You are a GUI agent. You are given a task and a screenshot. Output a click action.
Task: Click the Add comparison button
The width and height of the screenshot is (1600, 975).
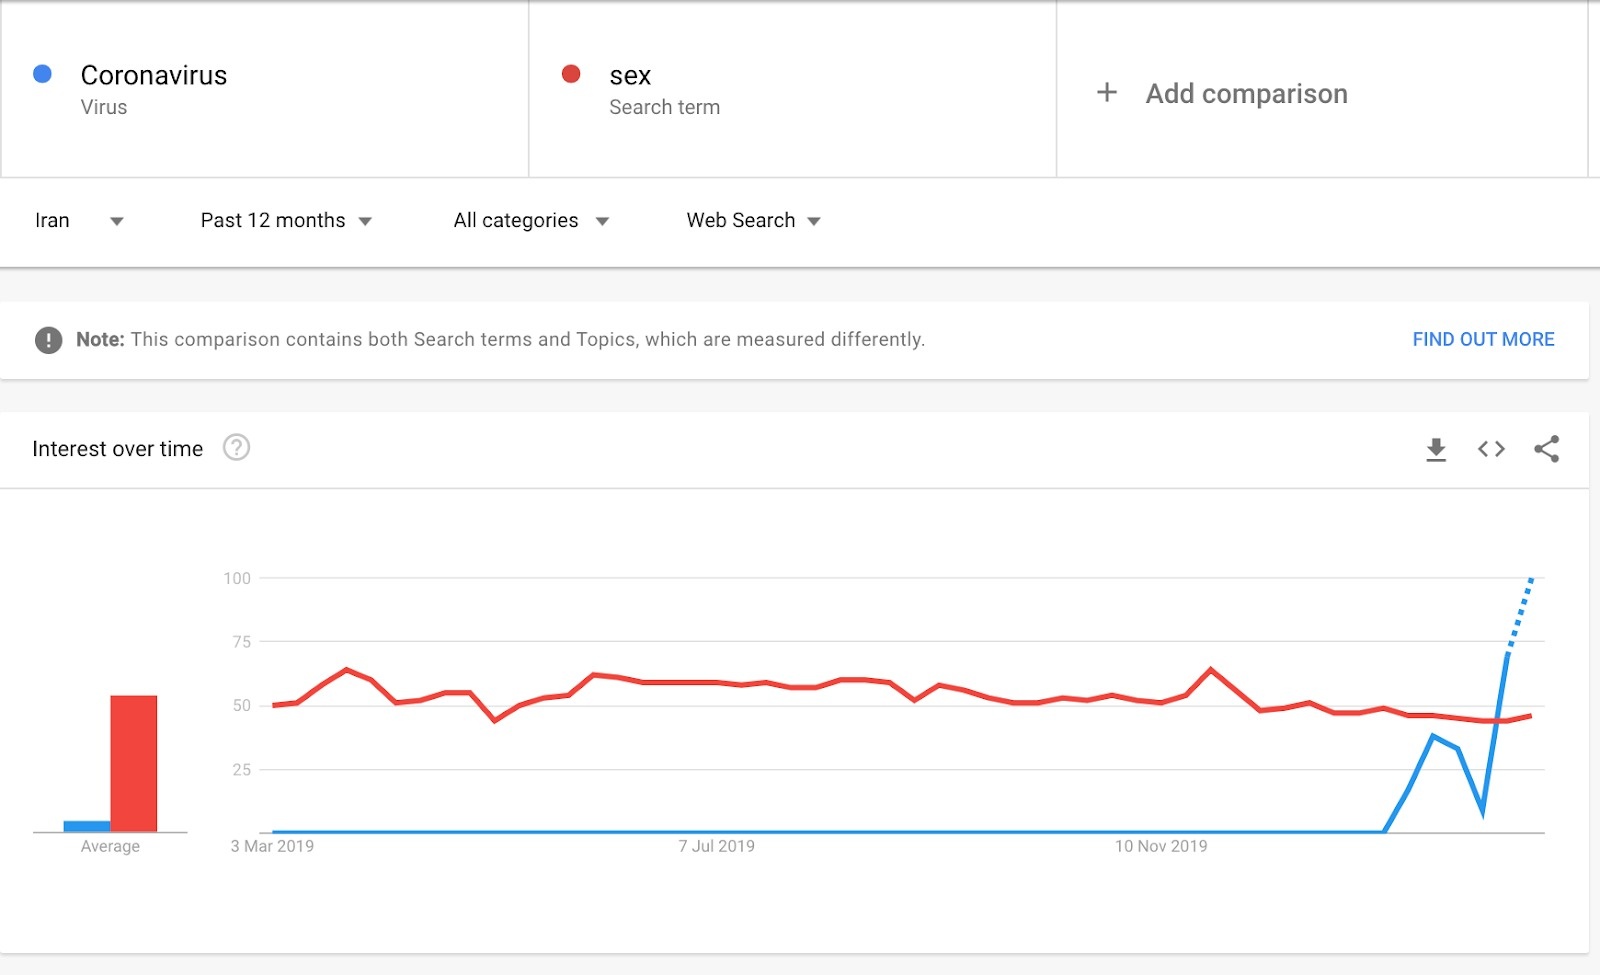(1246, 94)
